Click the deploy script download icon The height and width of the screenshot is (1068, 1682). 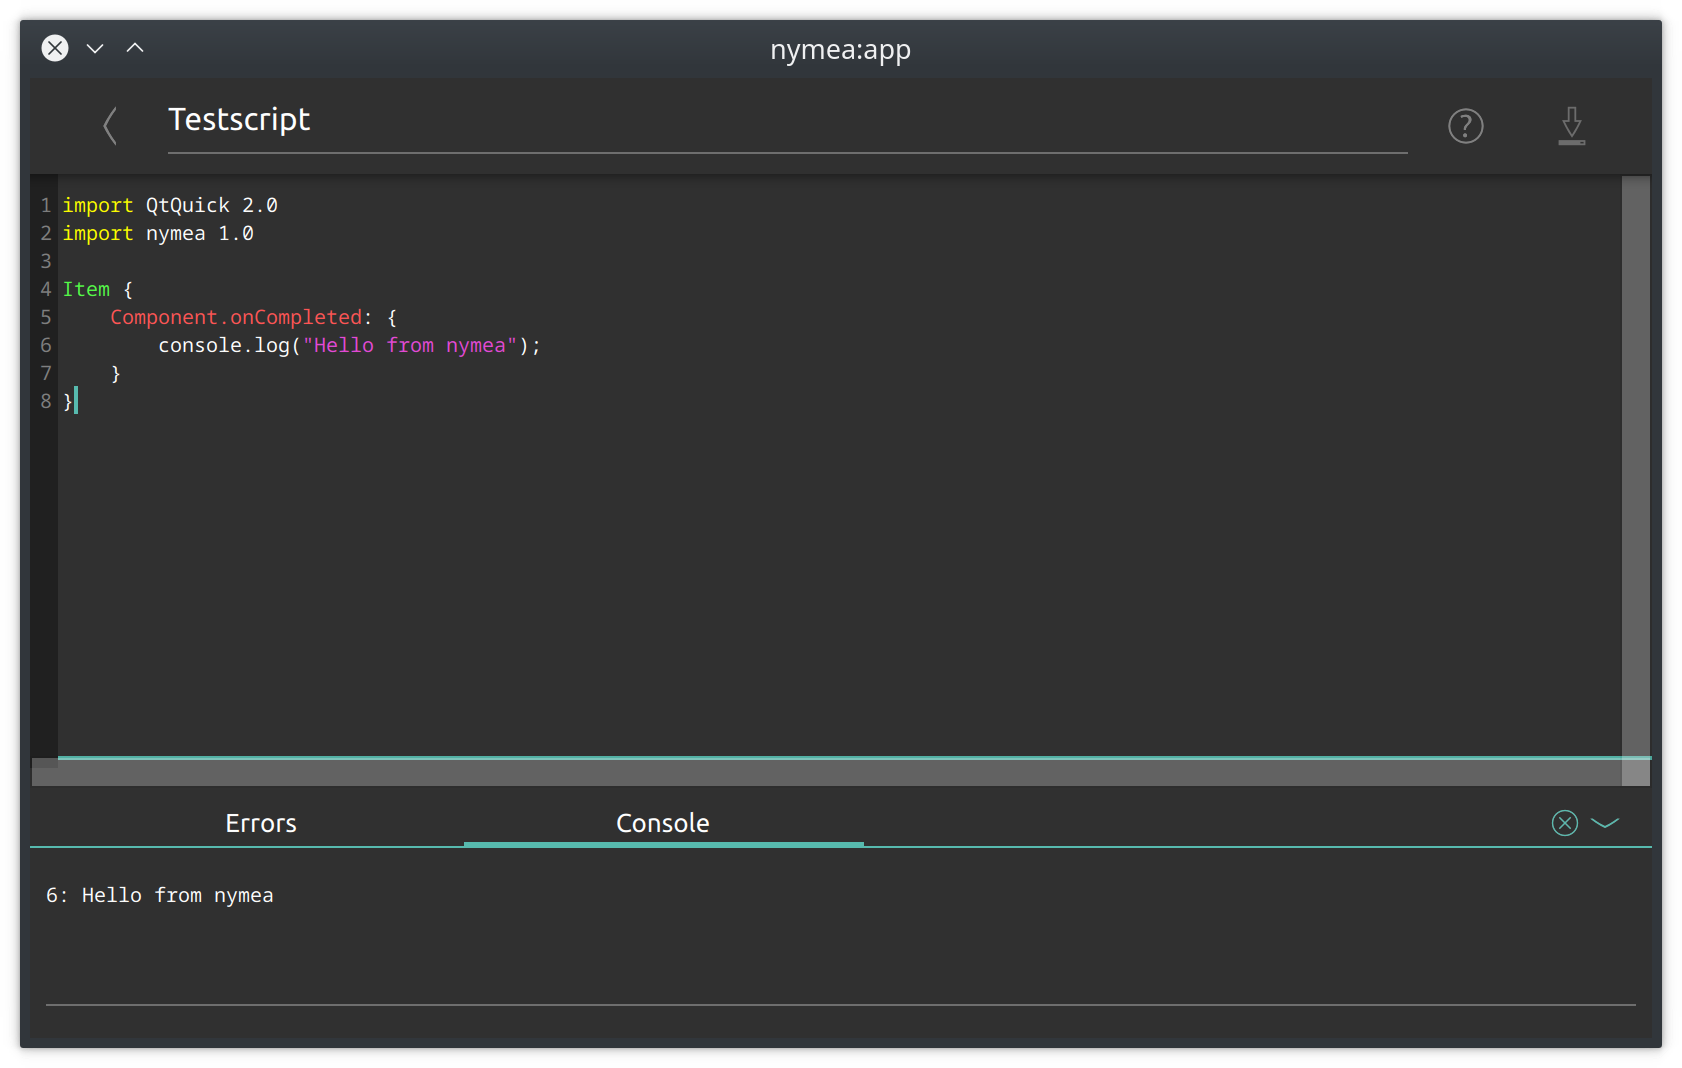coord(1572,126)
